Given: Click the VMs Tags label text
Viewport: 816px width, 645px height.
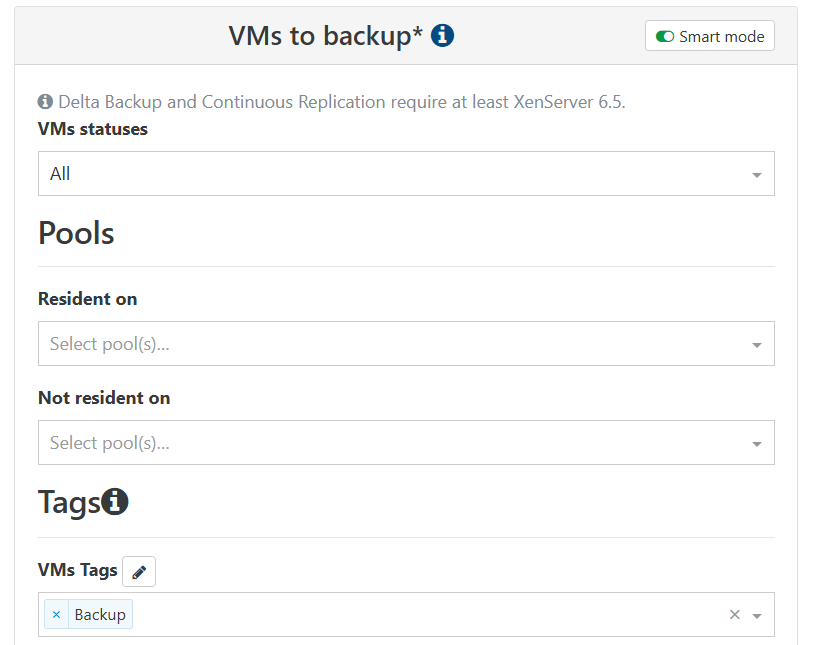Looking at the screenshot, I should click(x=77, y=570).
